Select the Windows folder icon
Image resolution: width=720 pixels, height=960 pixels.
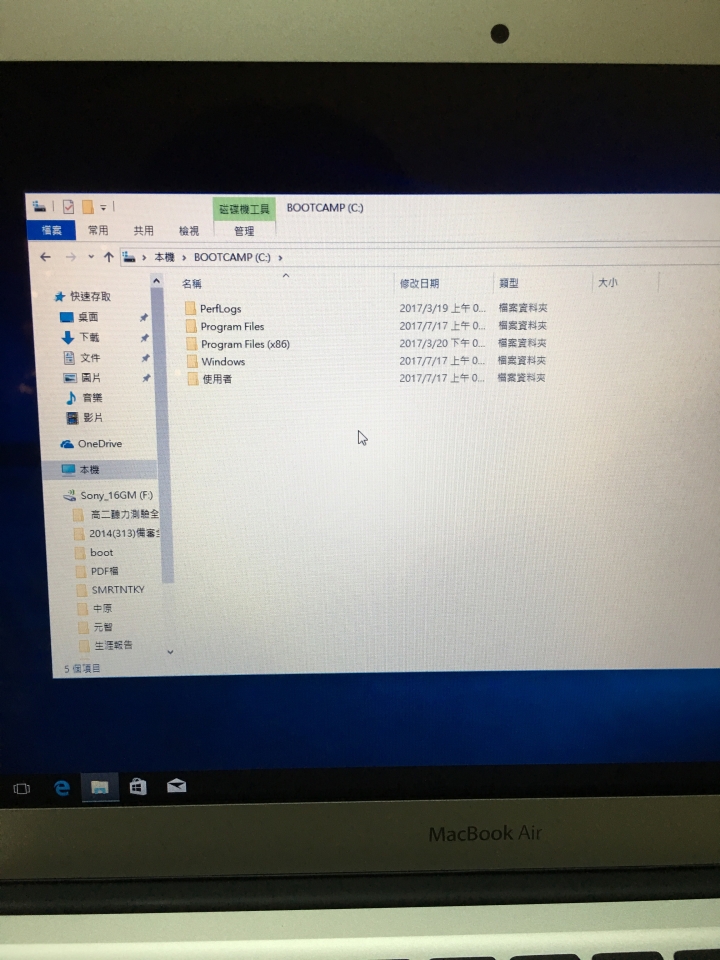click(192, 361)
